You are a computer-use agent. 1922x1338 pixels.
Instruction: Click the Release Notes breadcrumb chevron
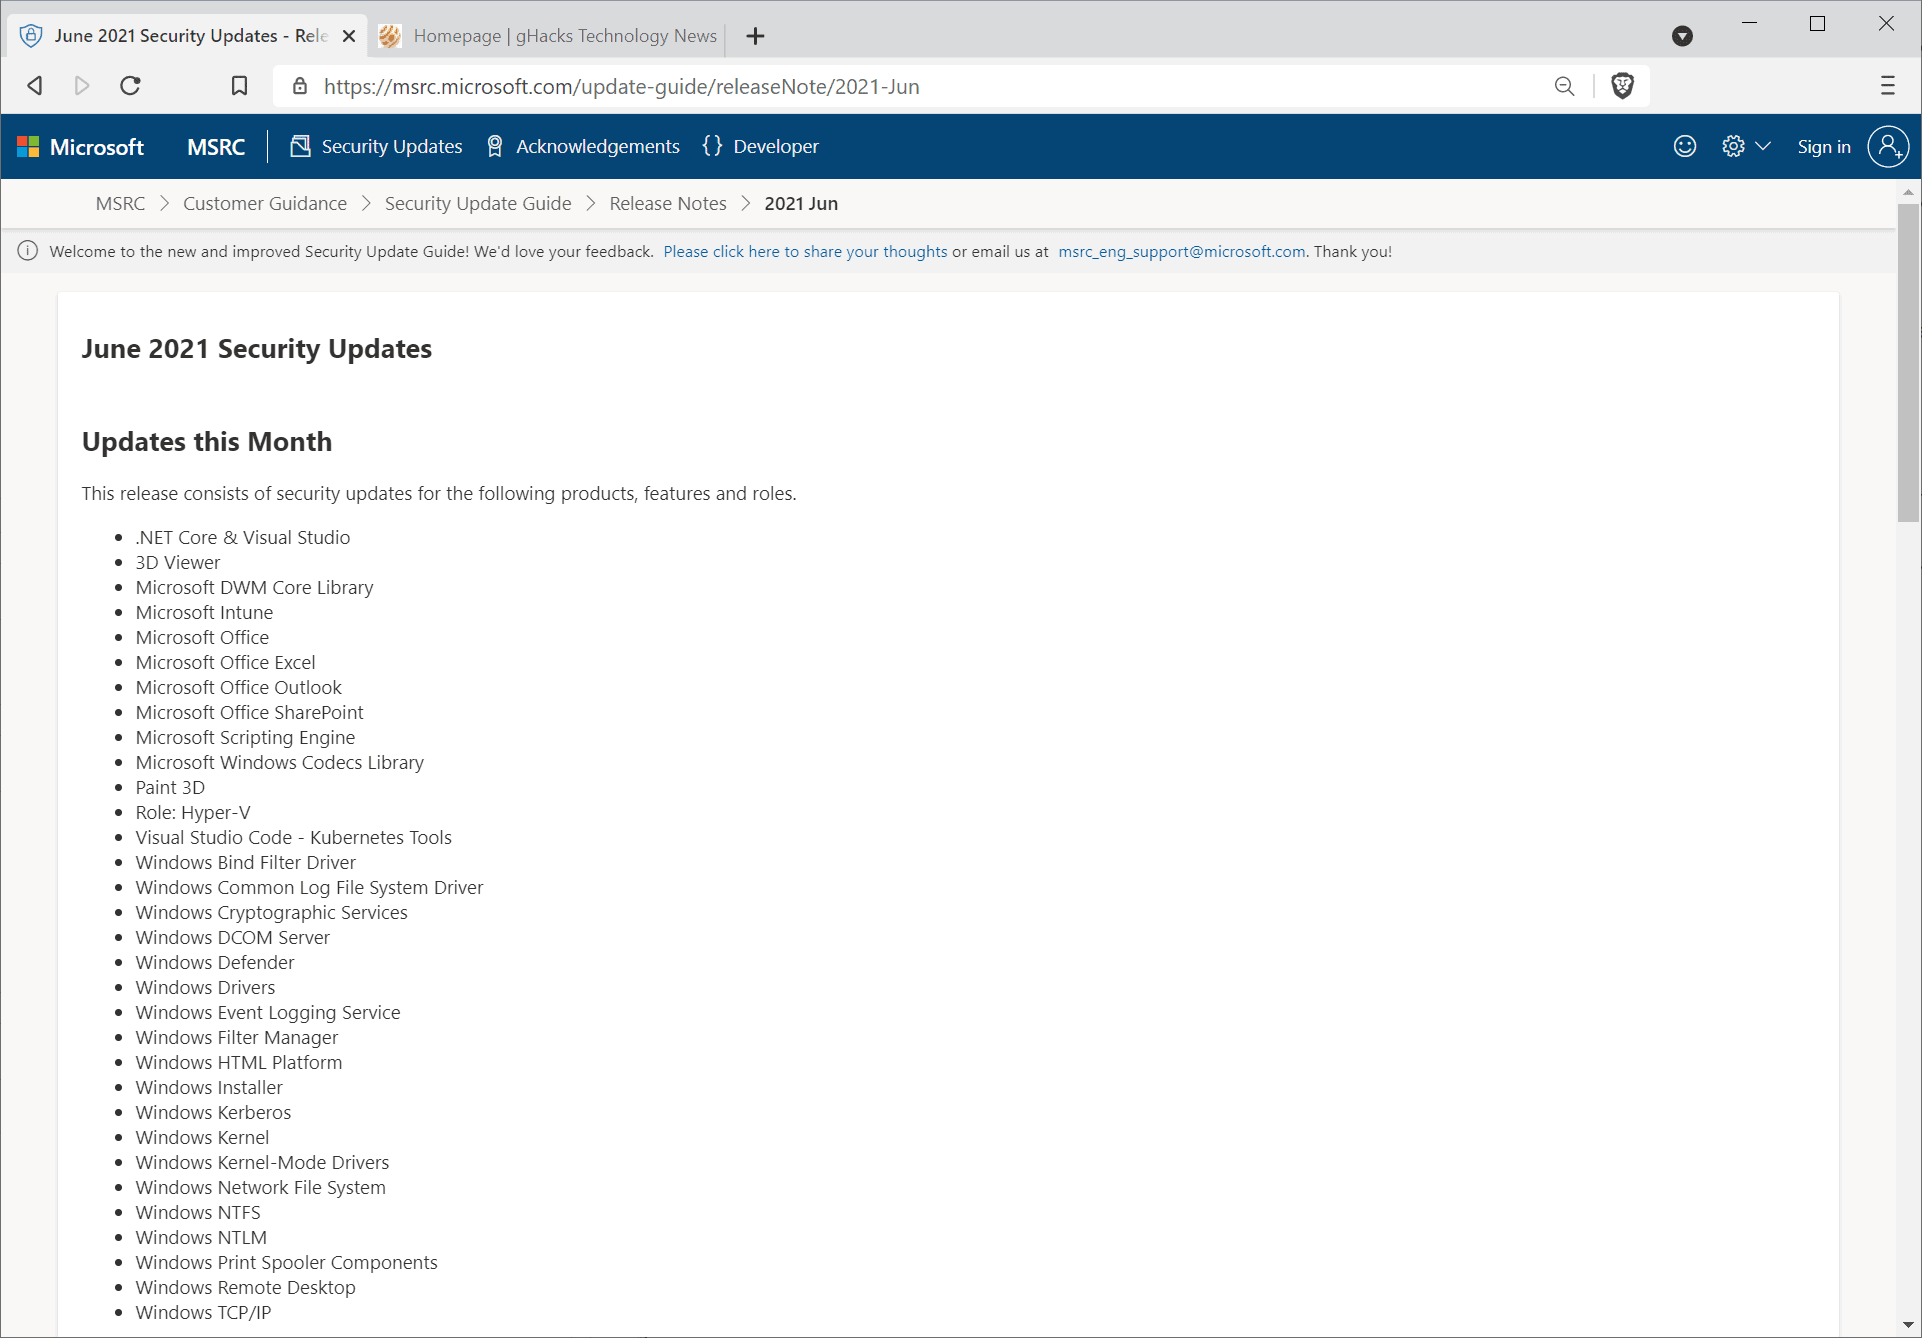746,203
